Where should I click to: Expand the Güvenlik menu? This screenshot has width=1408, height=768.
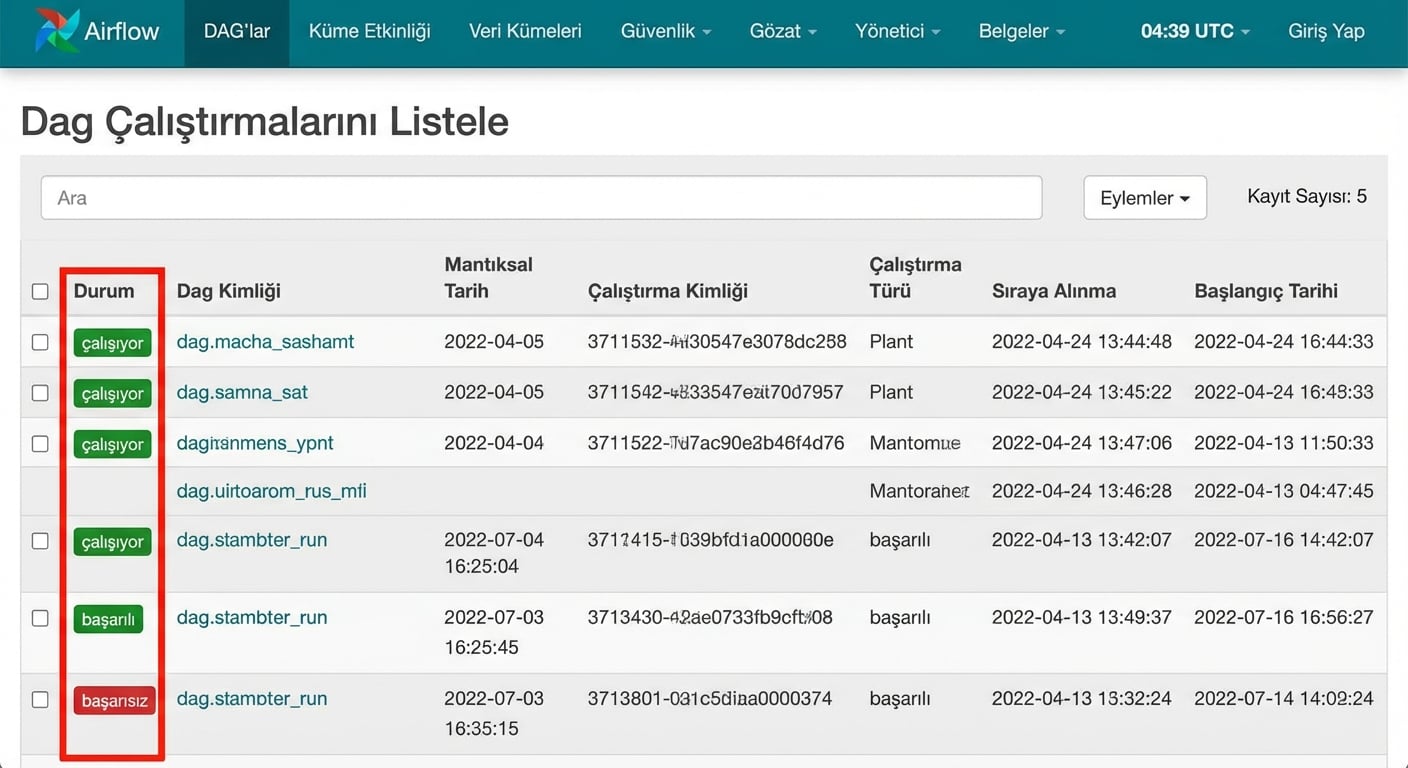coord(665,31)
